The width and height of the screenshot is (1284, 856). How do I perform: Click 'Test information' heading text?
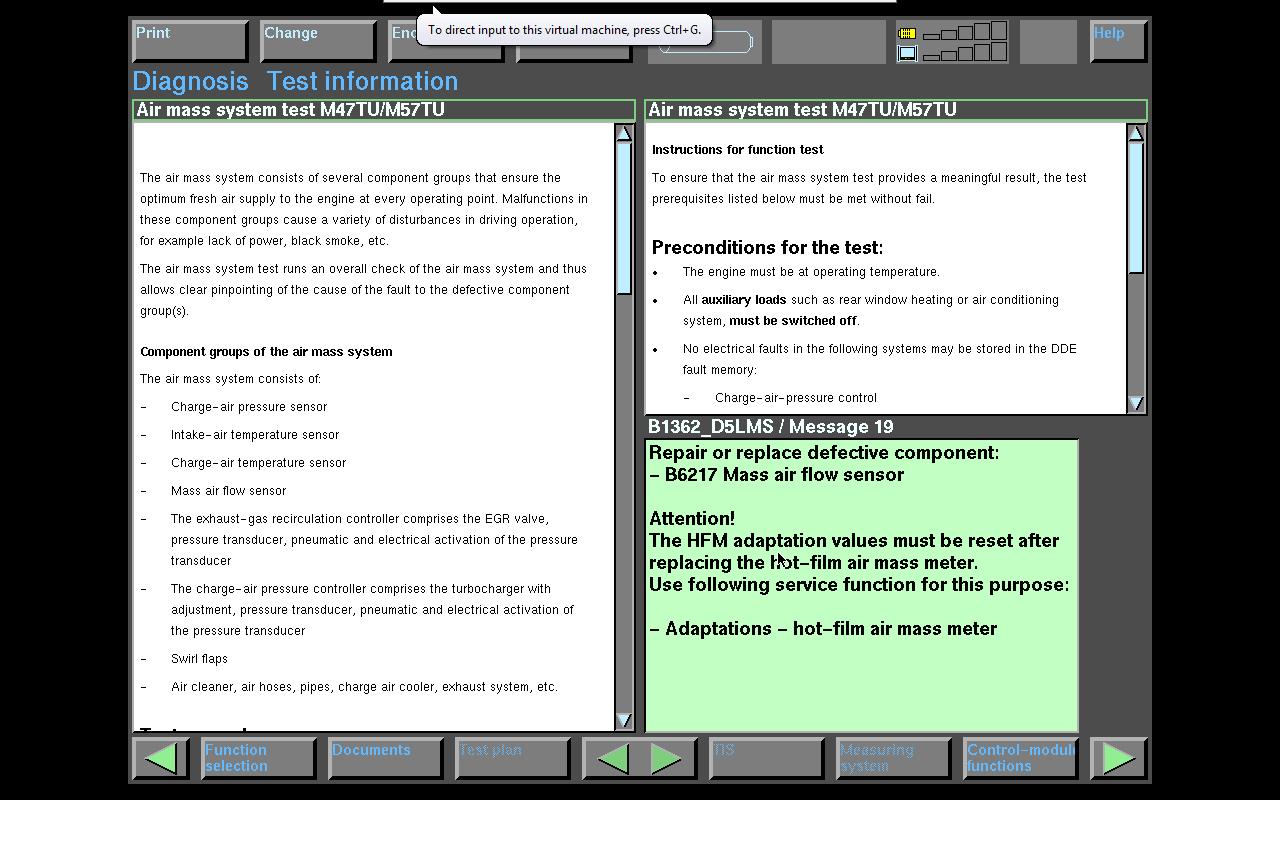pos(362,81)
